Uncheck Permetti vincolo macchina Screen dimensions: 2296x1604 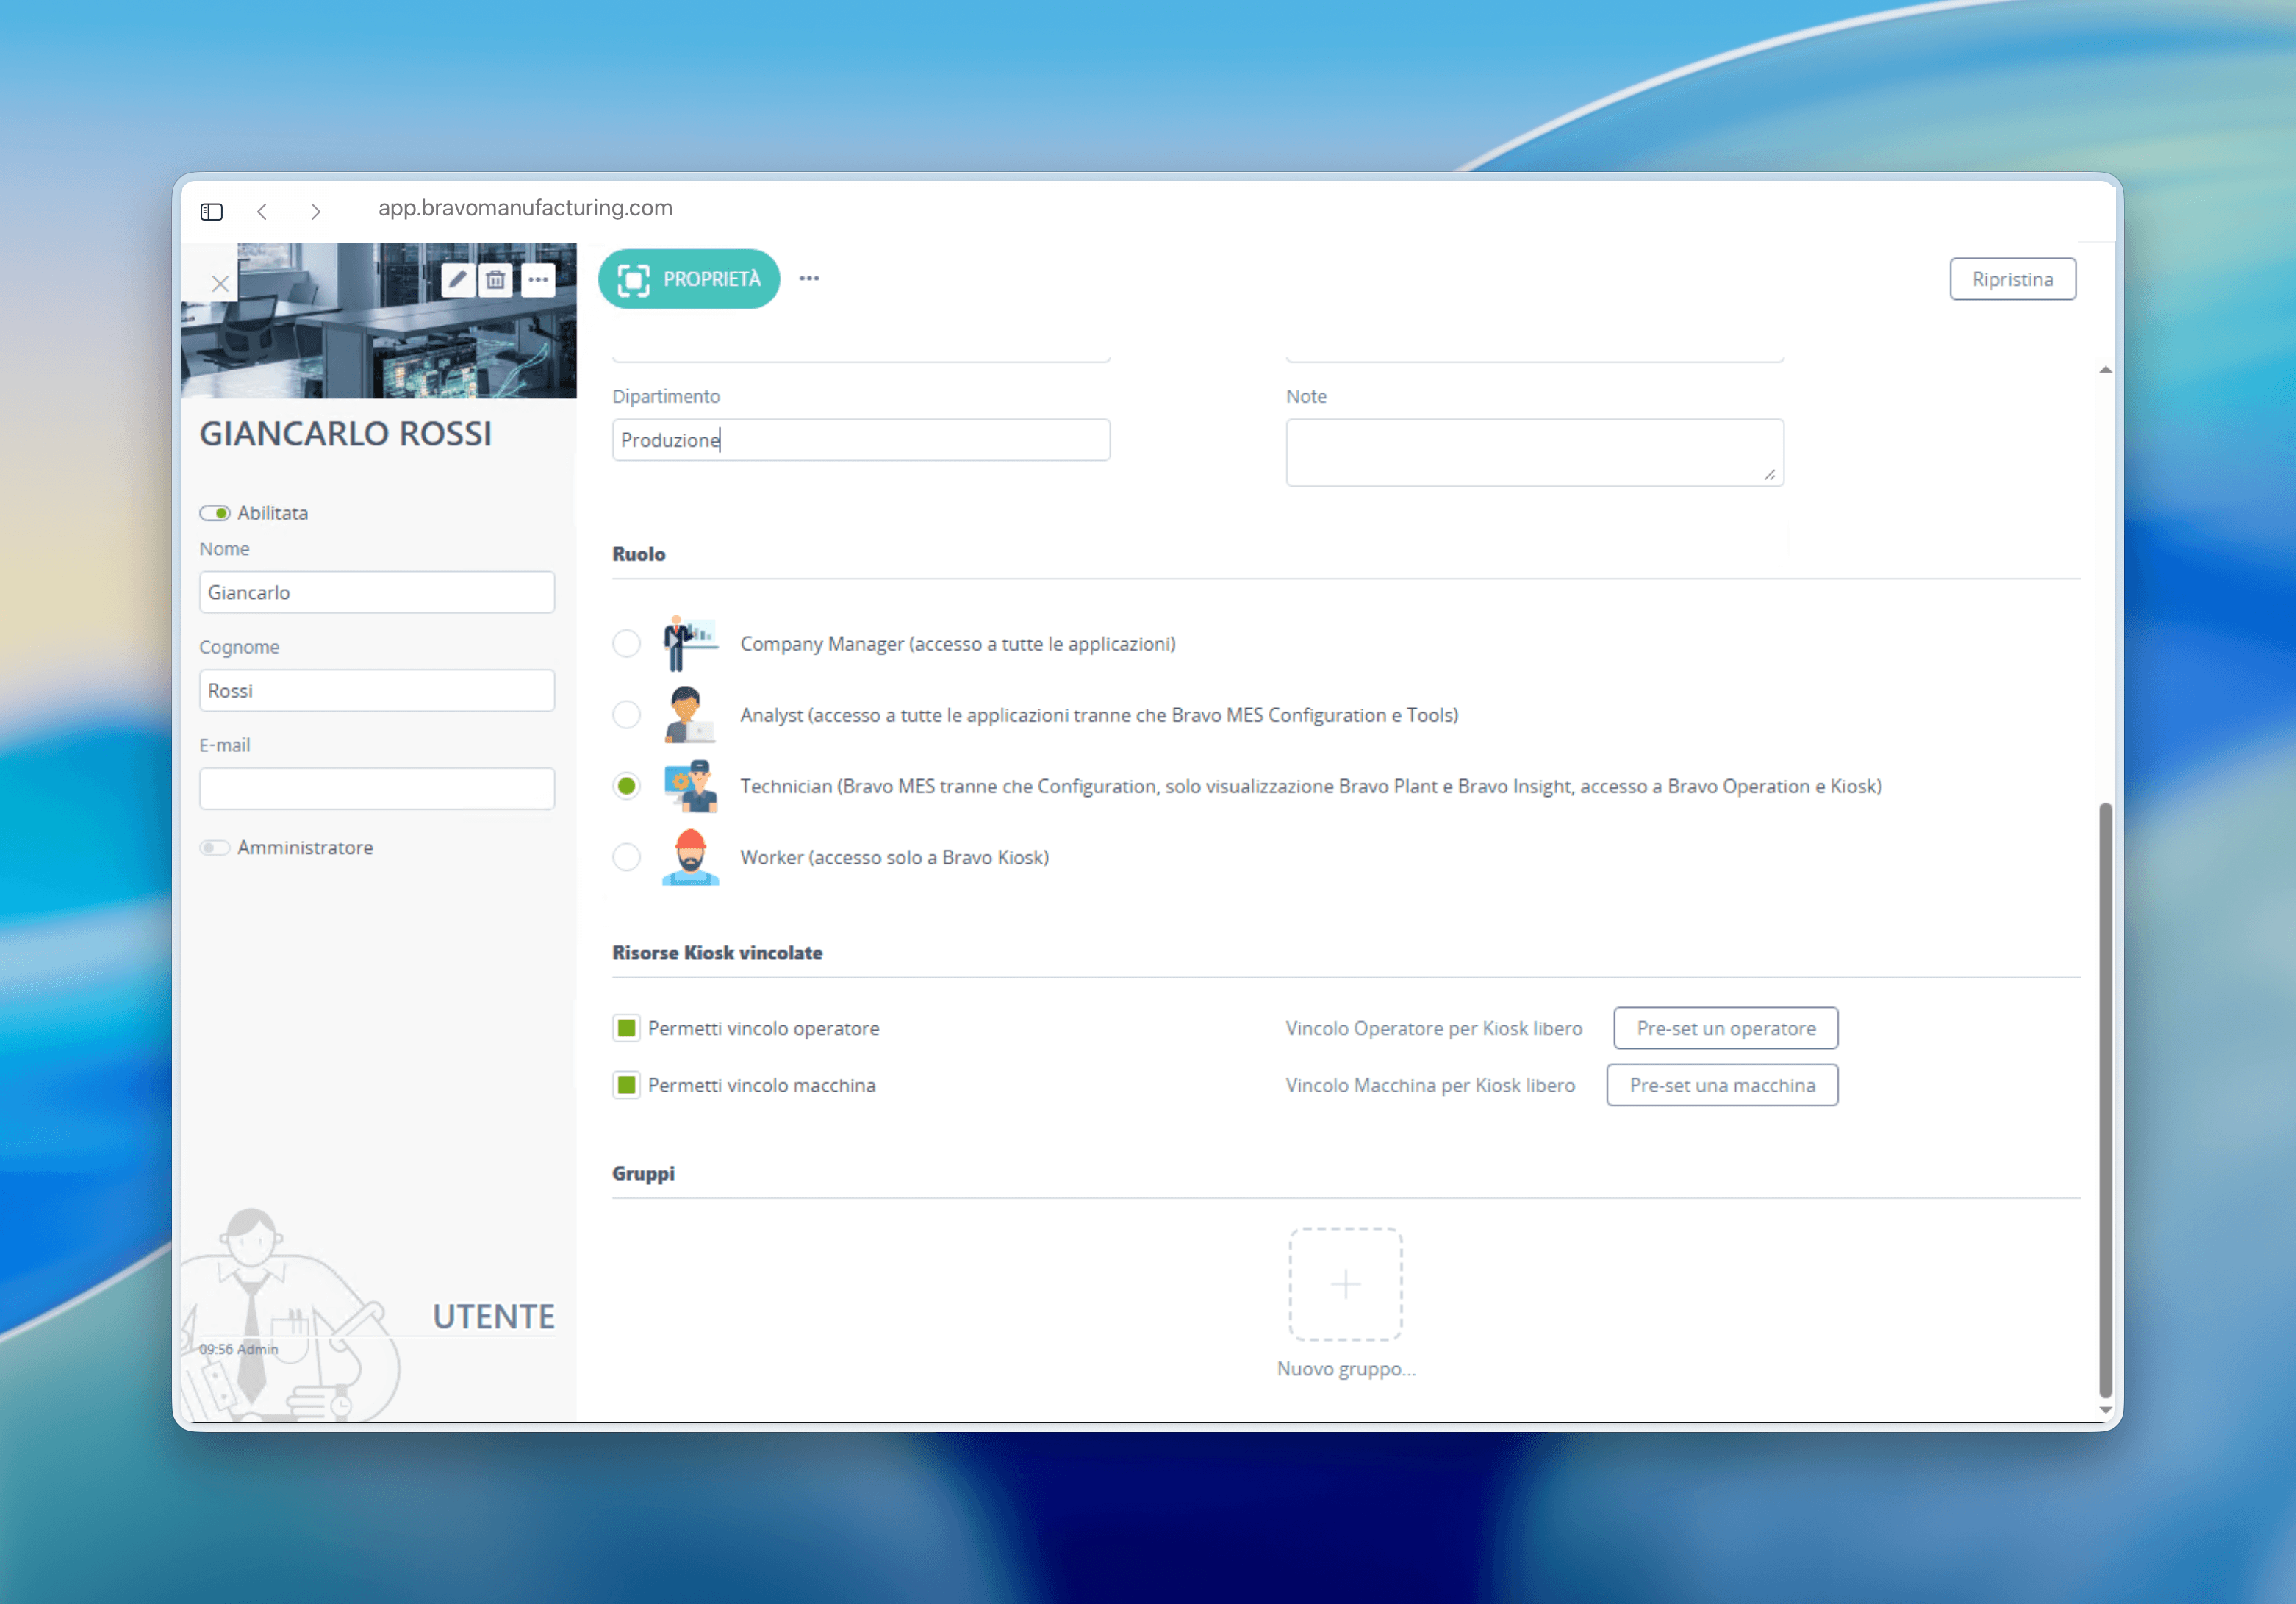(626, 1085)
